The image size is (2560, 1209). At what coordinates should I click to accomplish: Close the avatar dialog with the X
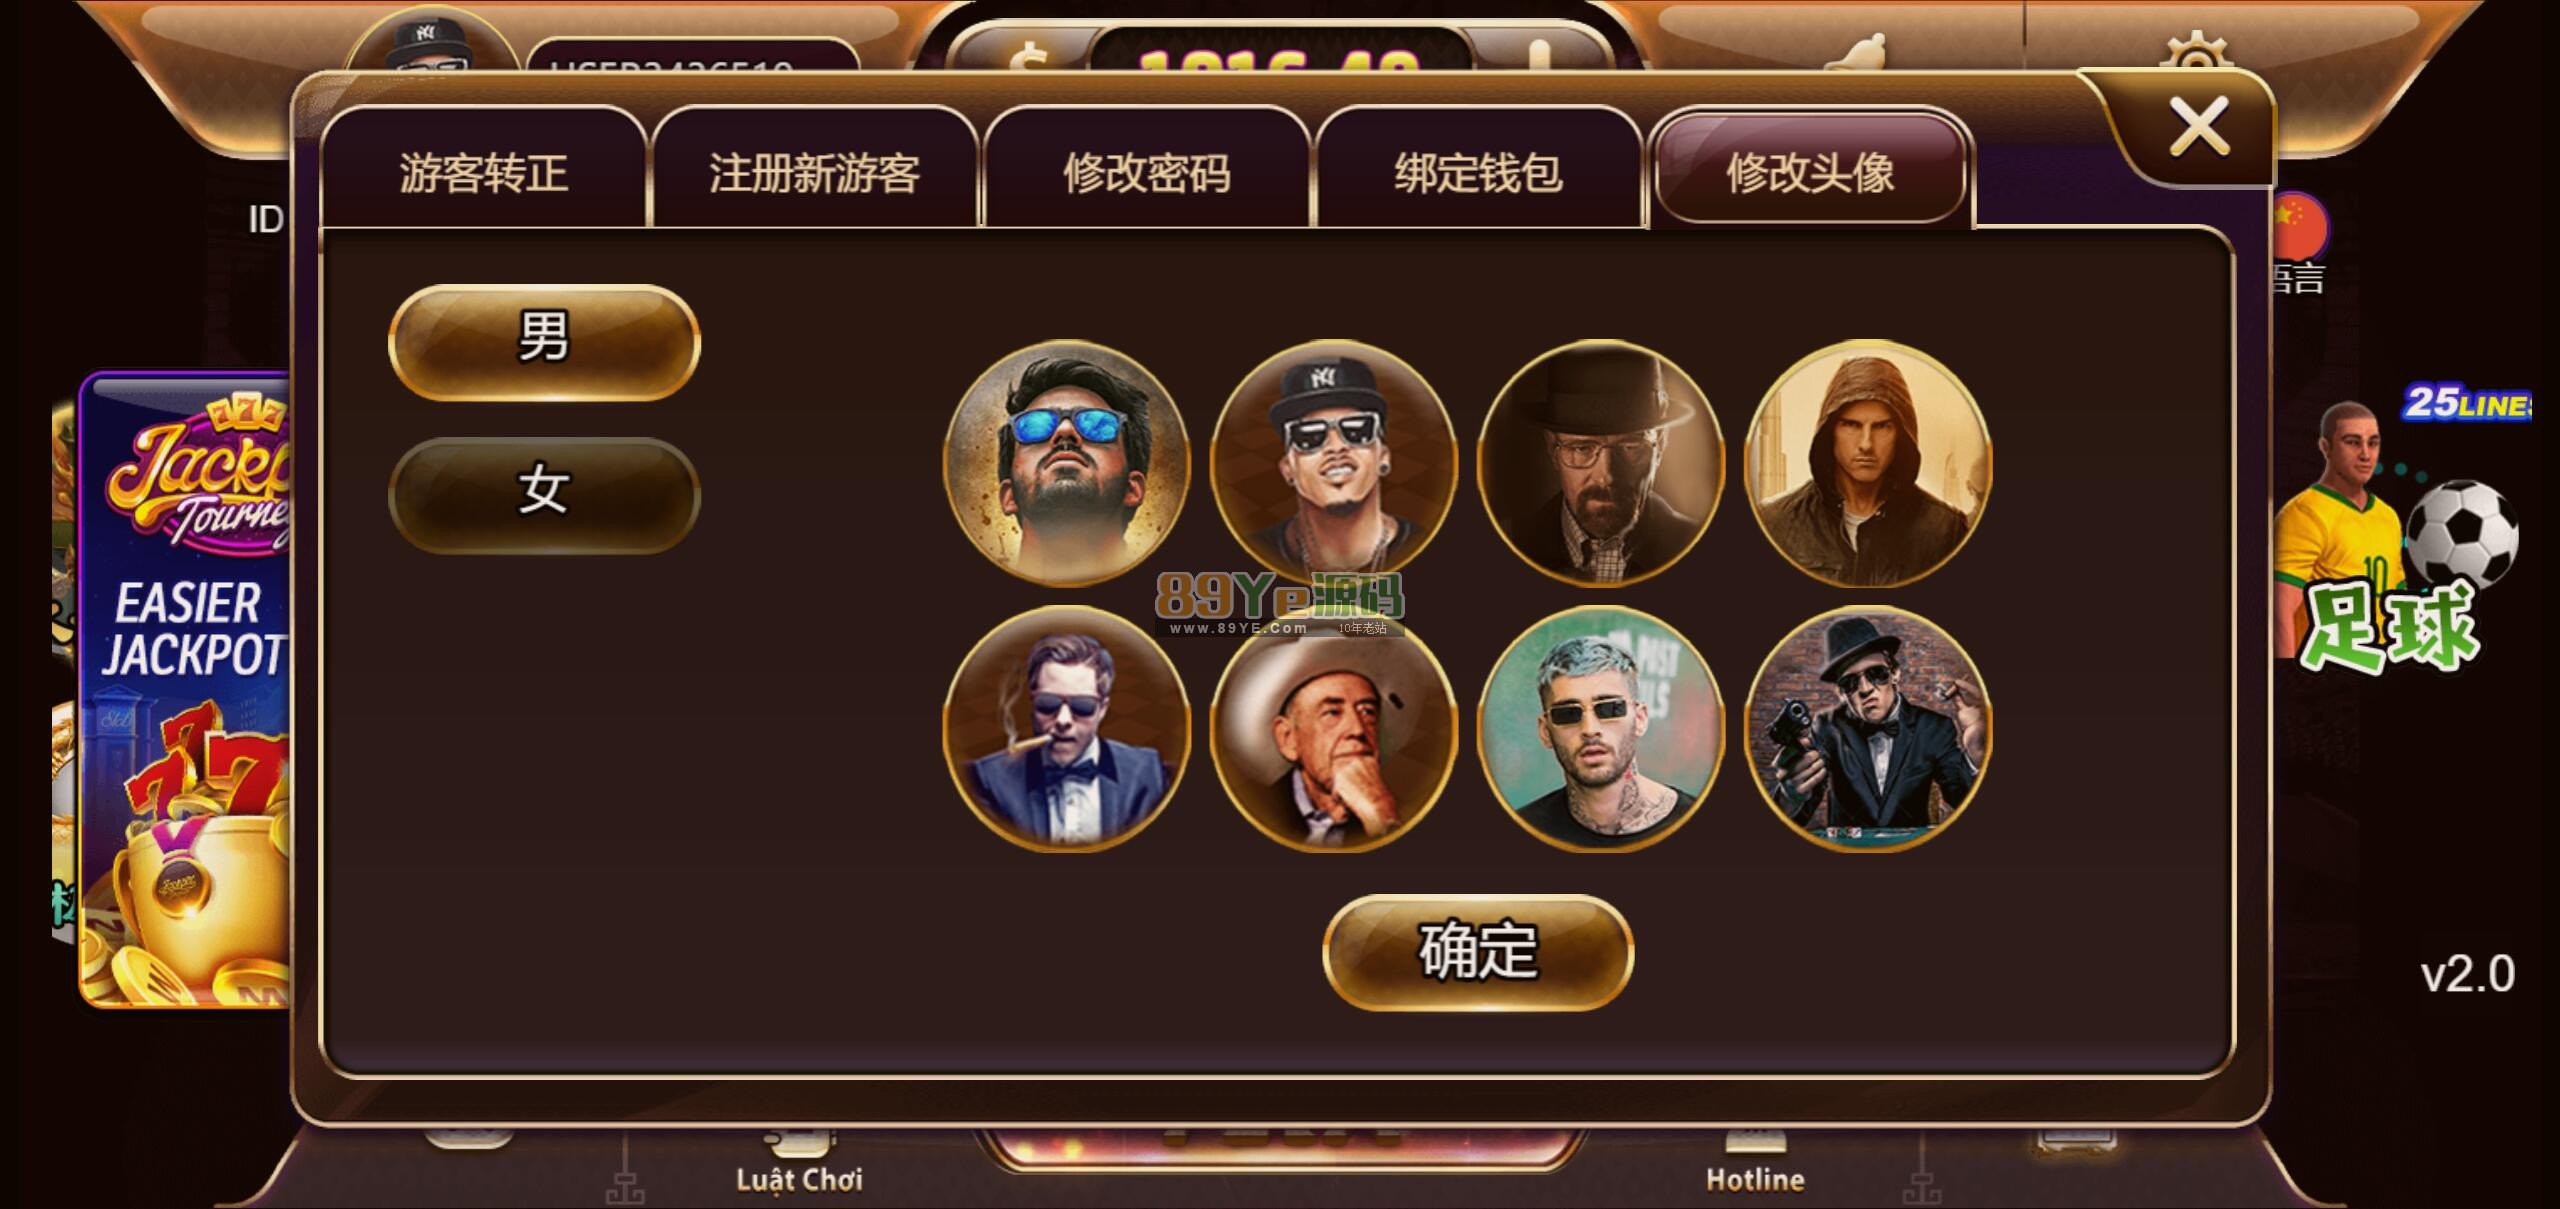[2198, 127]
